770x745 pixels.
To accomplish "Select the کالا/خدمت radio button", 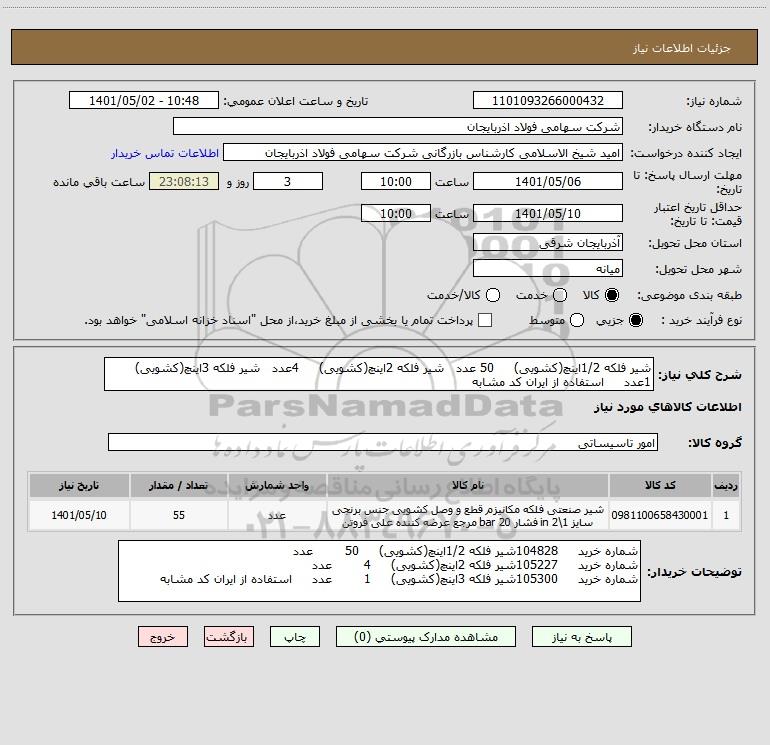I will point(493,295).
